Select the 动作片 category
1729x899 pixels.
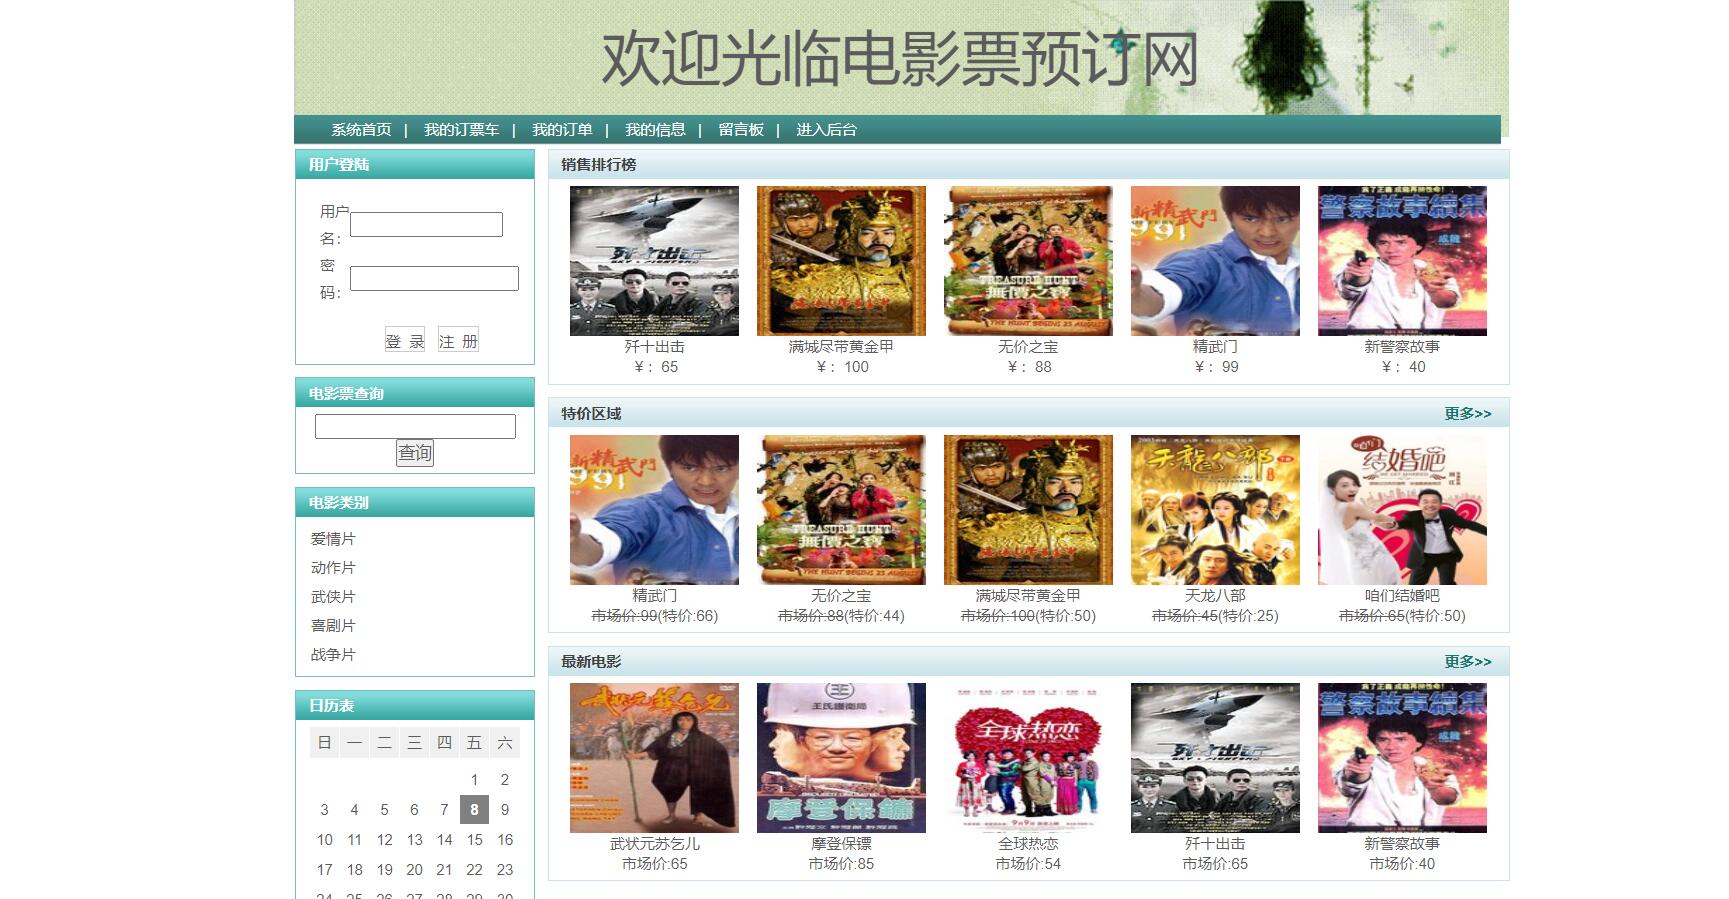pyautogui.click(x=333, y=568)
